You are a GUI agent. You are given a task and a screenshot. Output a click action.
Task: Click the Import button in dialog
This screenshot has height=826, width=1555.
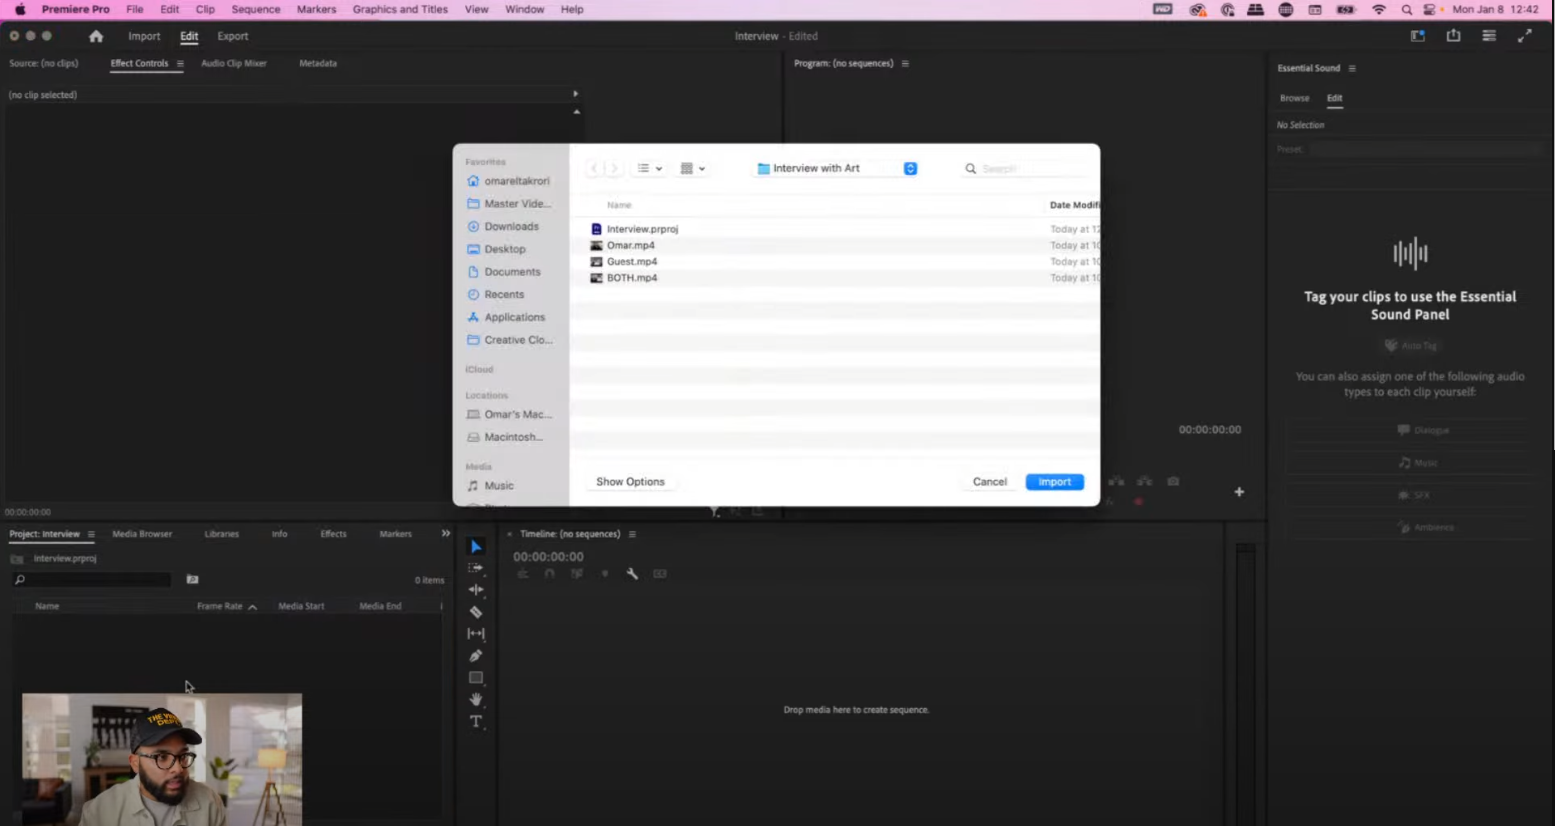pos(1054,482)
